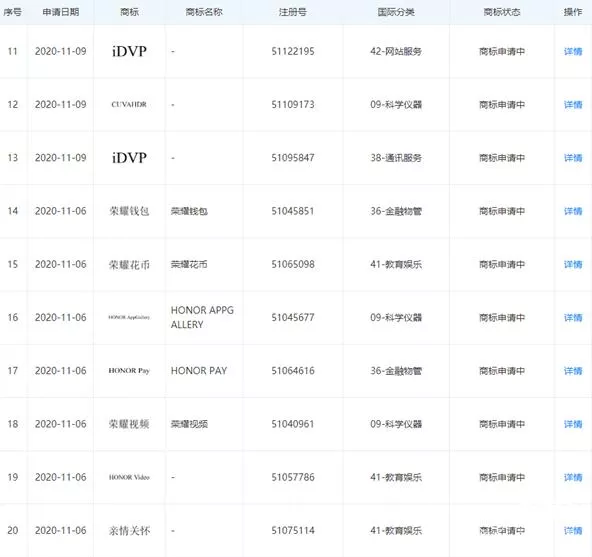Click date 2020-11-09 in row 11
The height and width of the screenshot is (557, 592).
pos(61,51)
